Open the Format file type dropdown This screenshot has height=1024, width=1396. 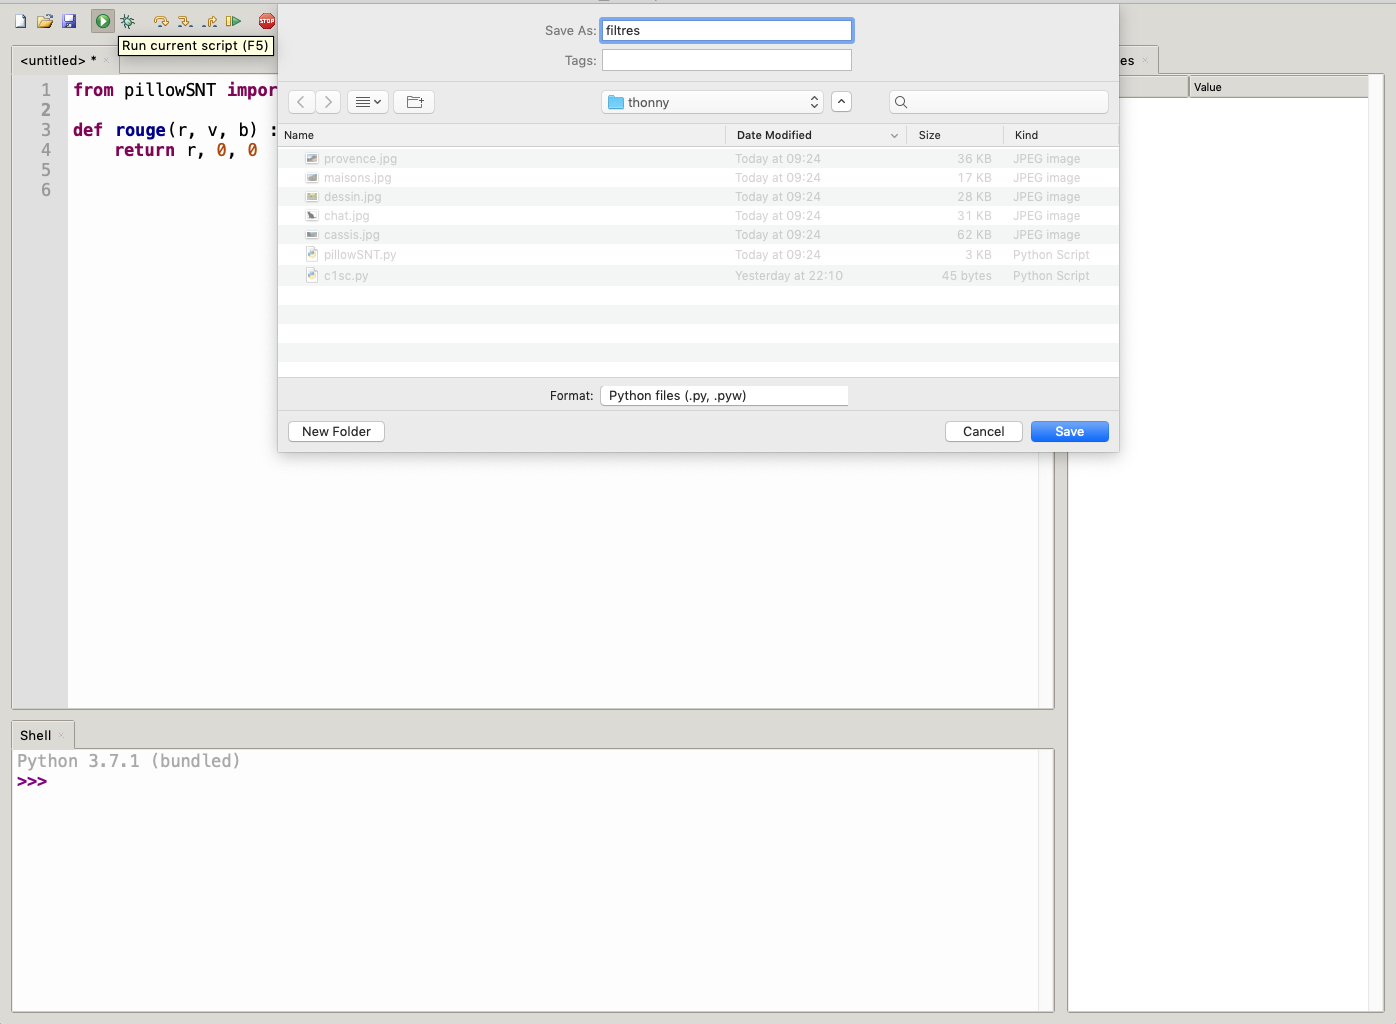[724, 396]
